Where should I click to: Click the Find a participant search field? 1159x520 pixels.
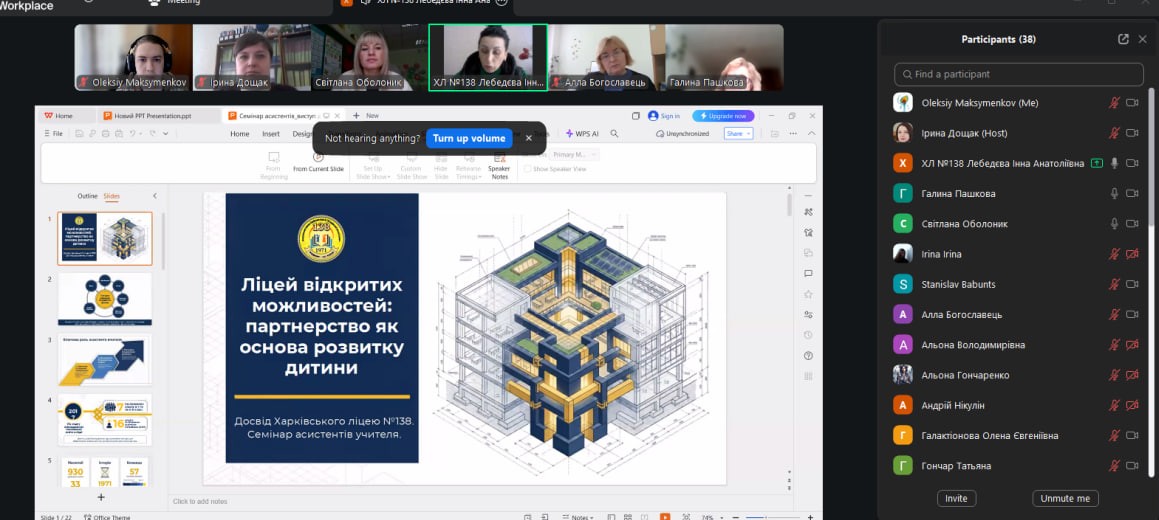(x=1018, y=74)
